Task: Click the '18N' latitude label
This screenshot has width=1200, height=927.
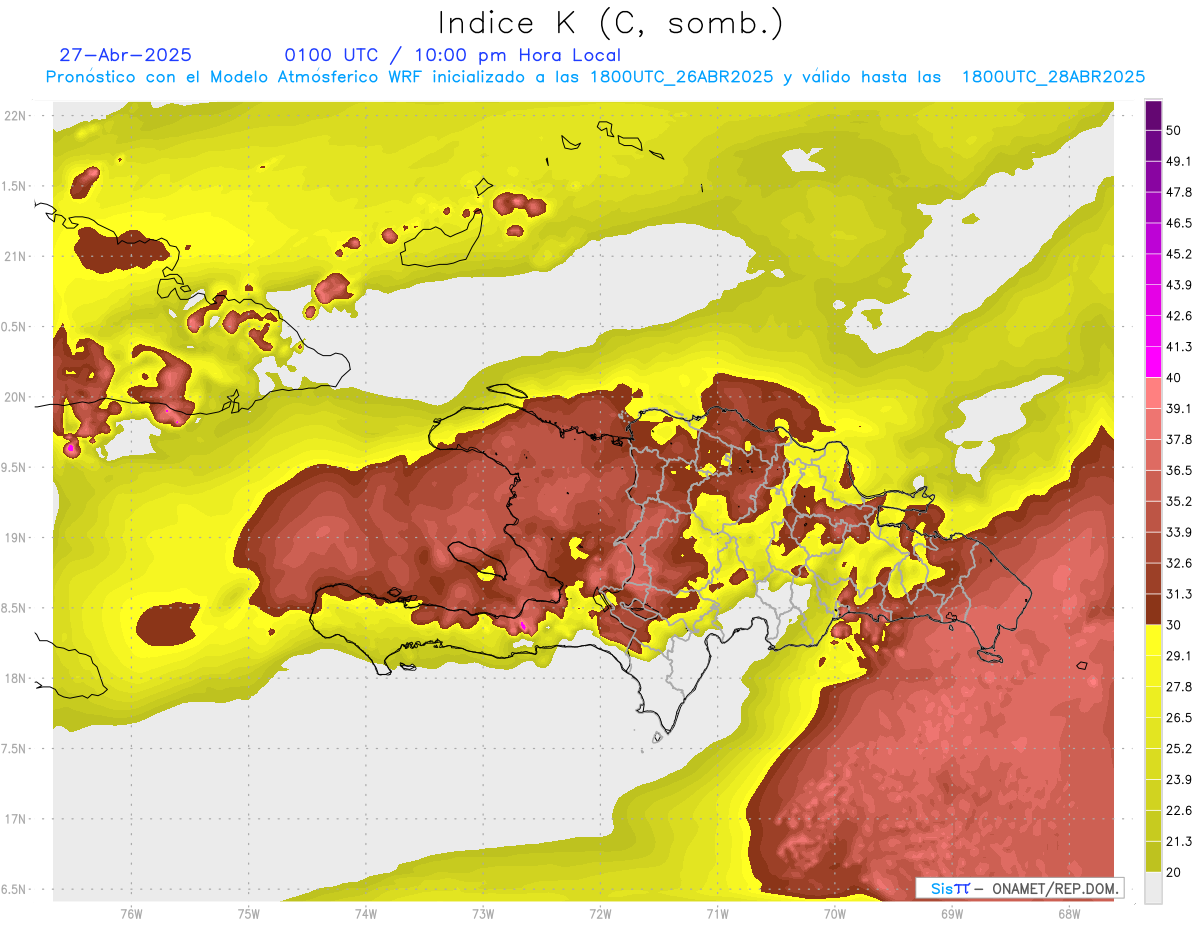Action: point(15,678)
